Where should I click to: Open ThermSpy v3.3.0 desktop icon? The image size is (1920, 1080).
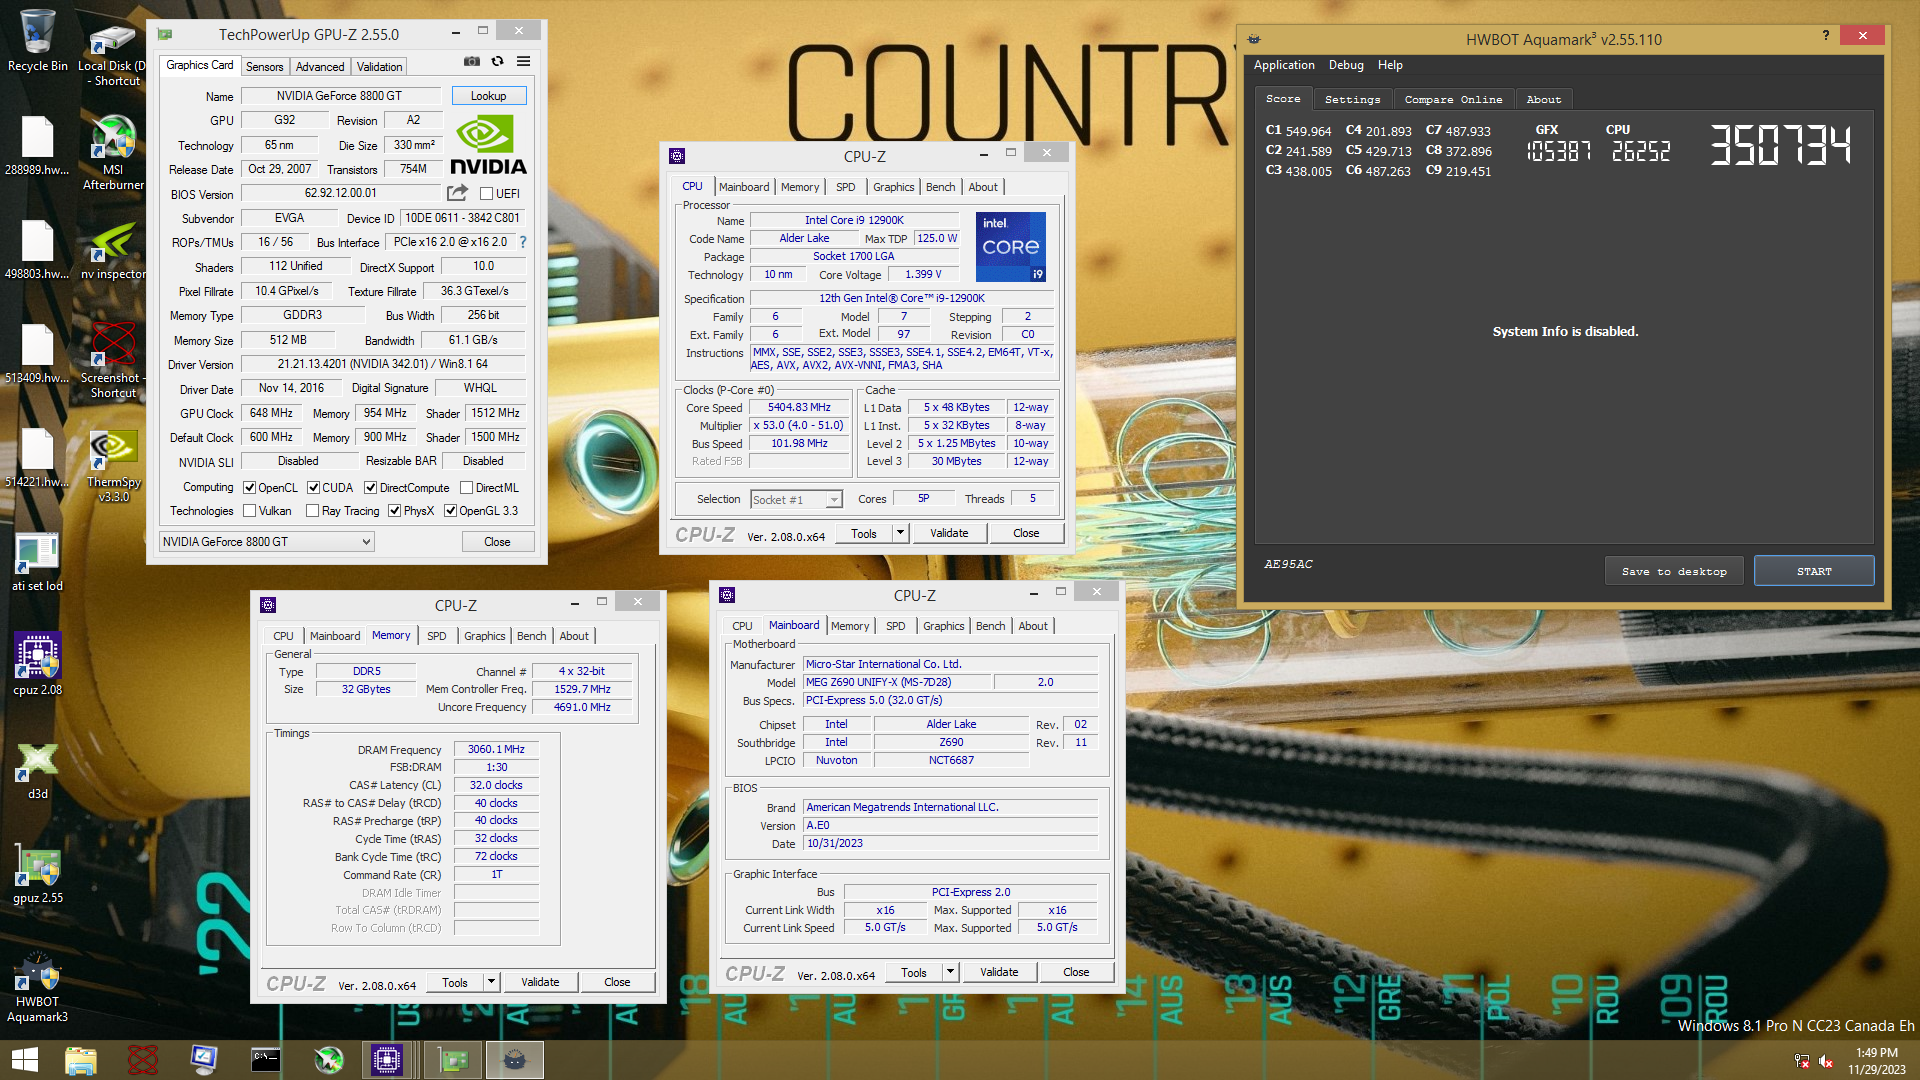click(113, 465)
